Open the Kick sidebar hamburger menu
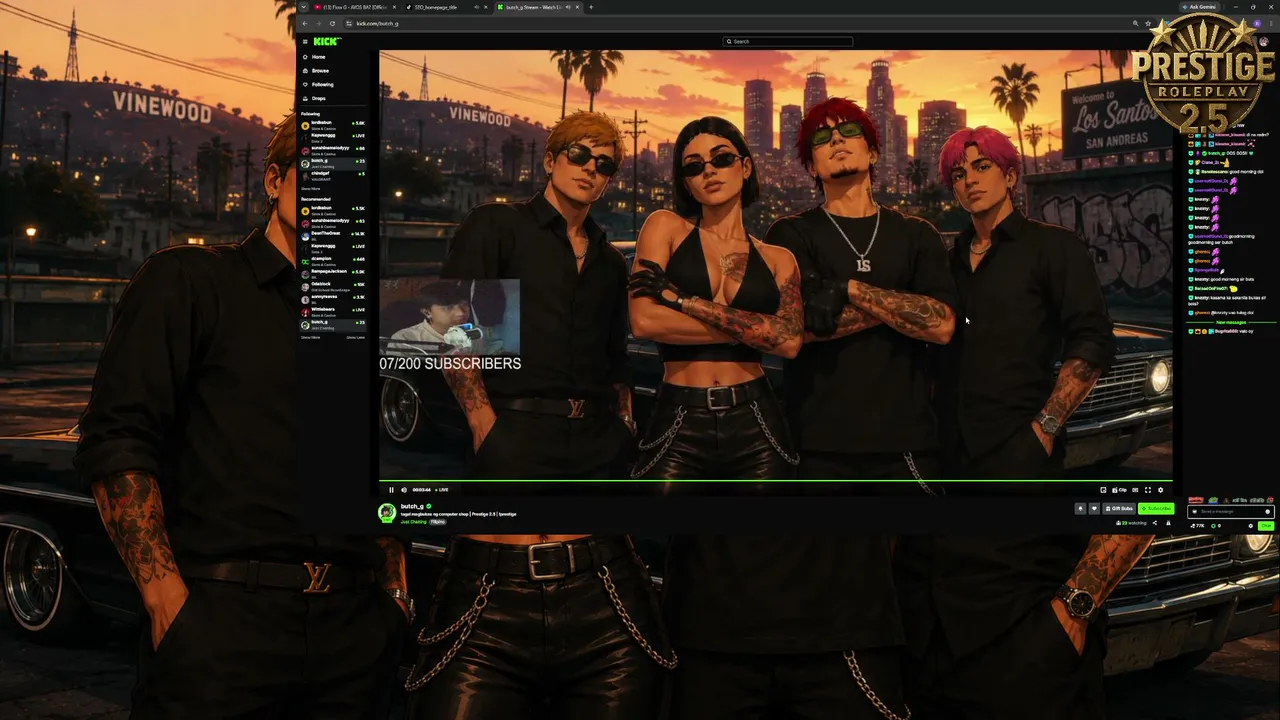 pyautogui.click(x=305, y=41)
